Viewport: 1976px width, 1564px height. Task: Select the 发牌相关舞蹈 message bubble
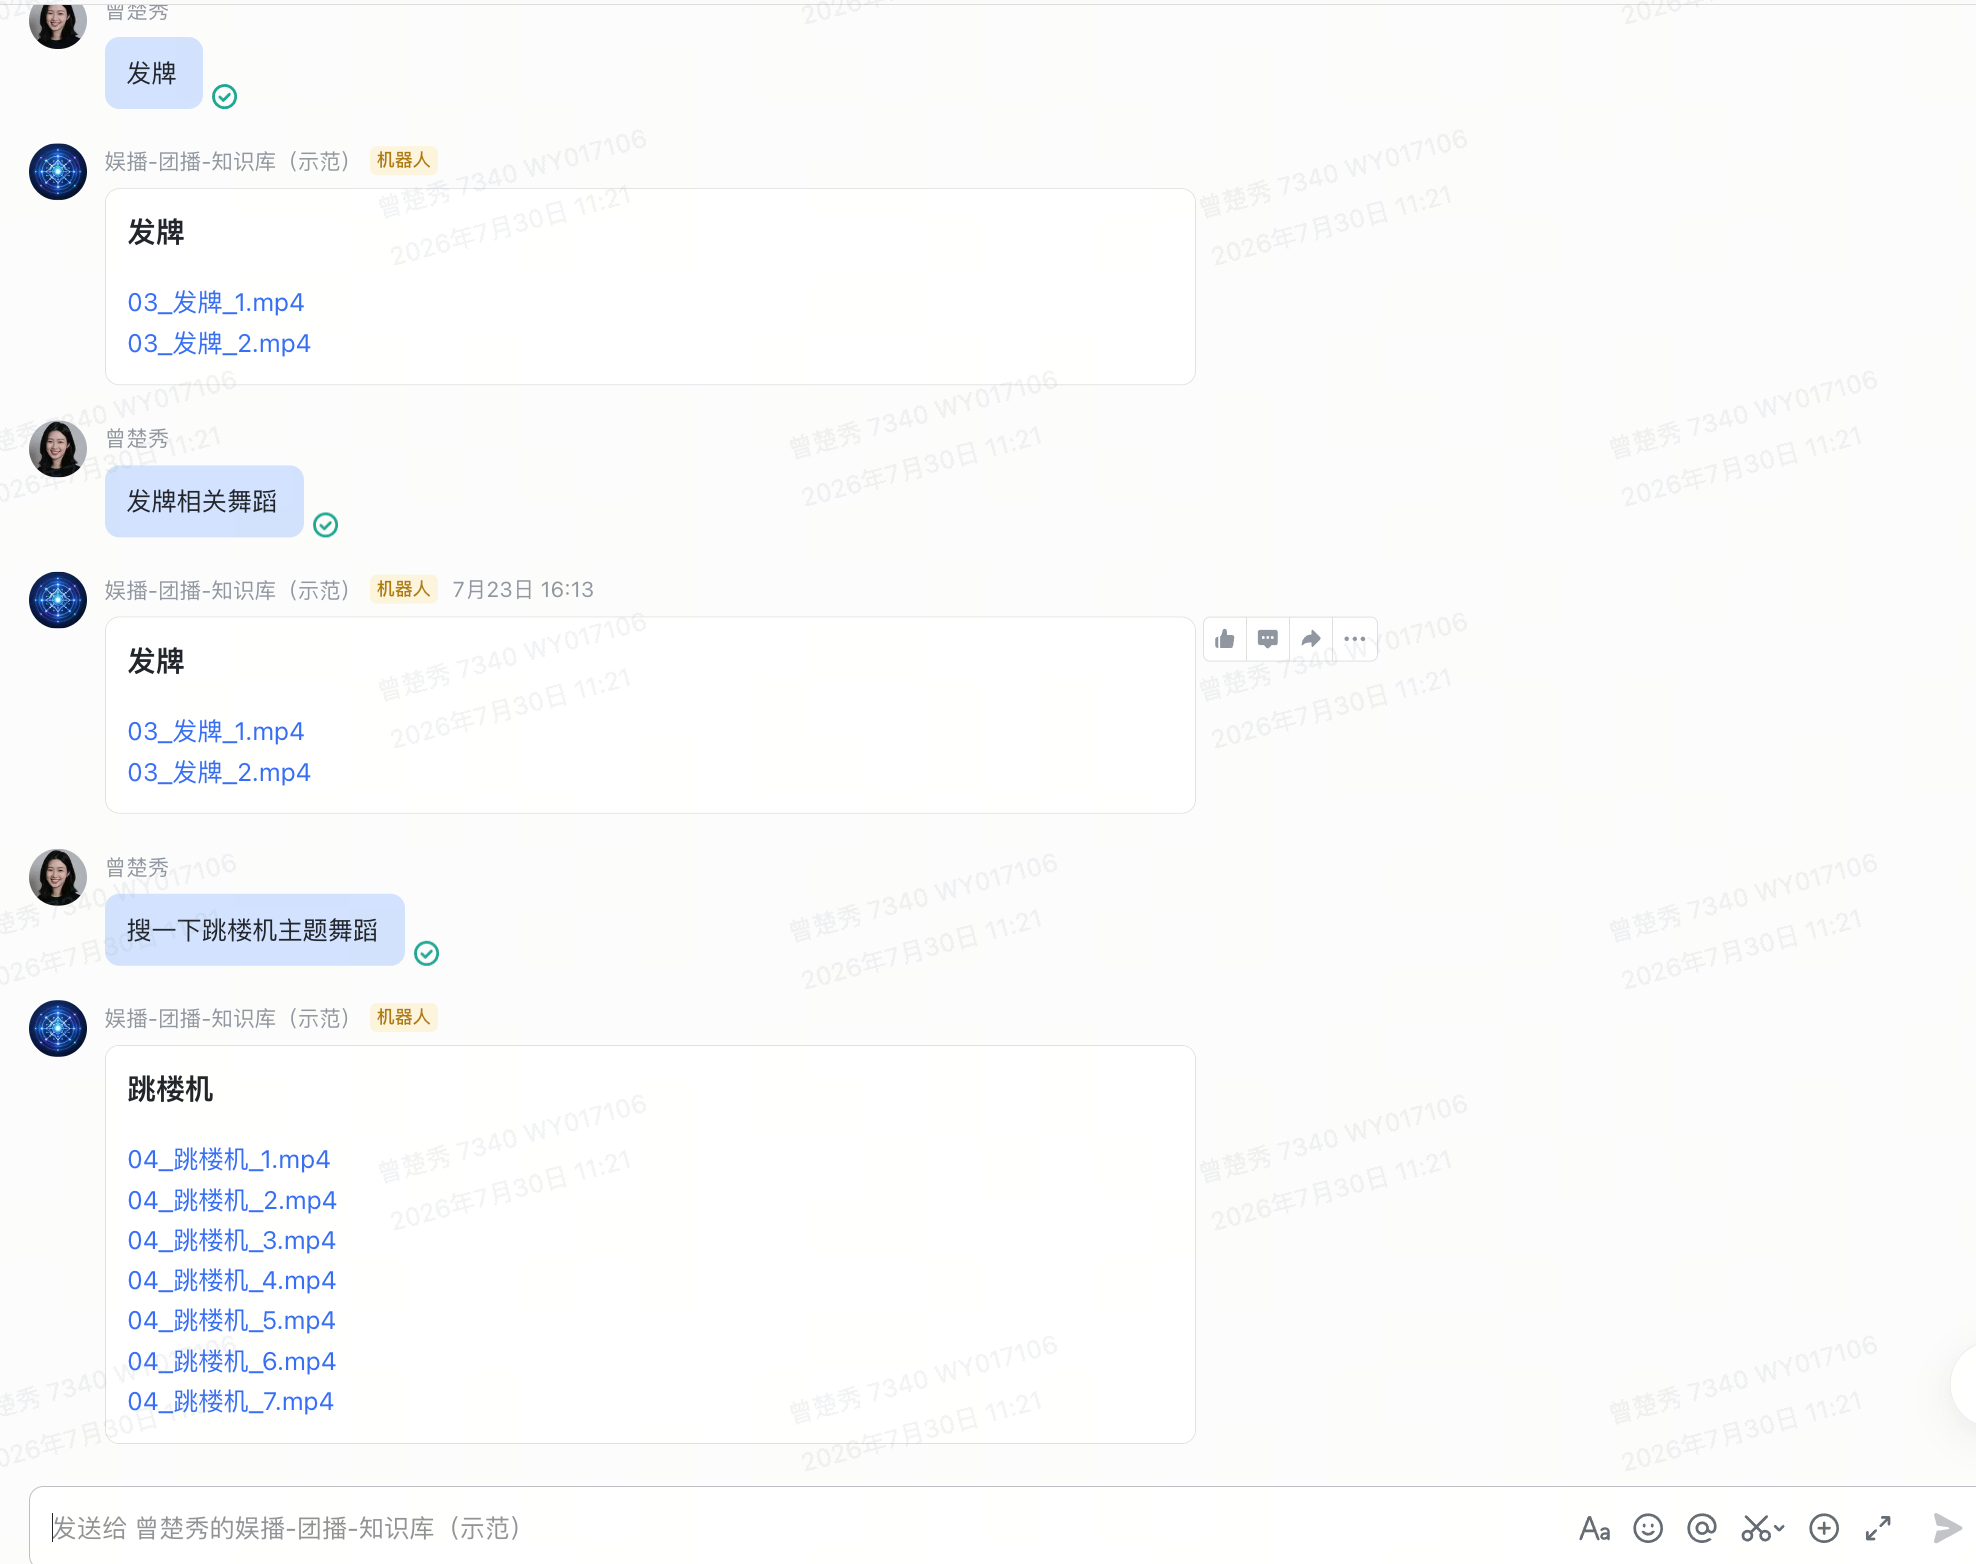204,501
